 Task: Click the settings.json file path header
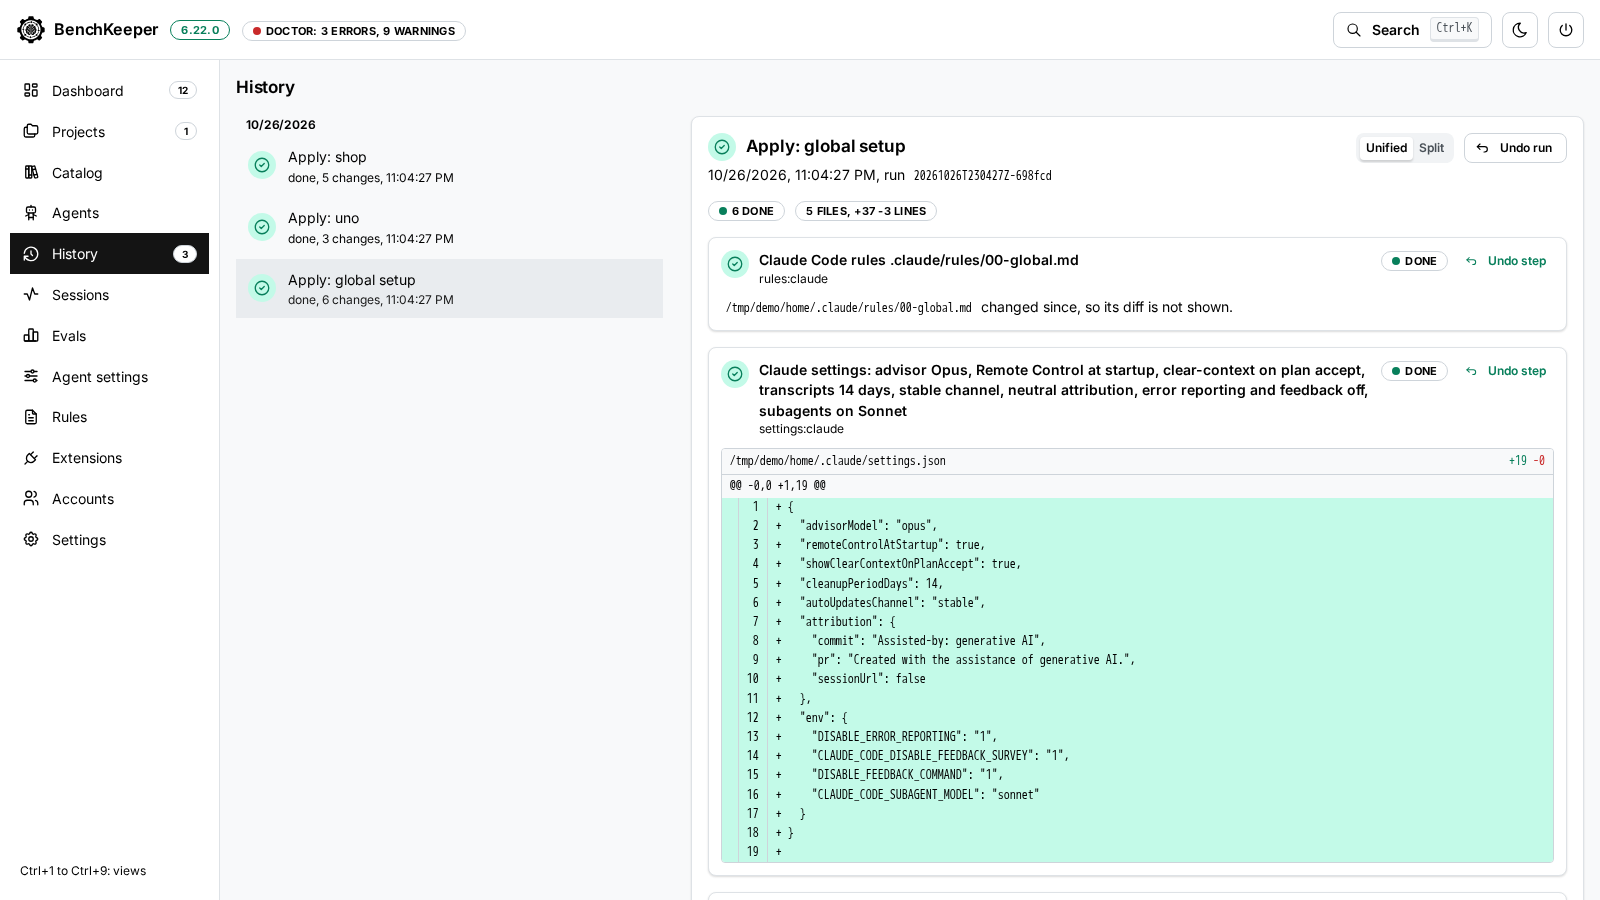pos(838,461)
